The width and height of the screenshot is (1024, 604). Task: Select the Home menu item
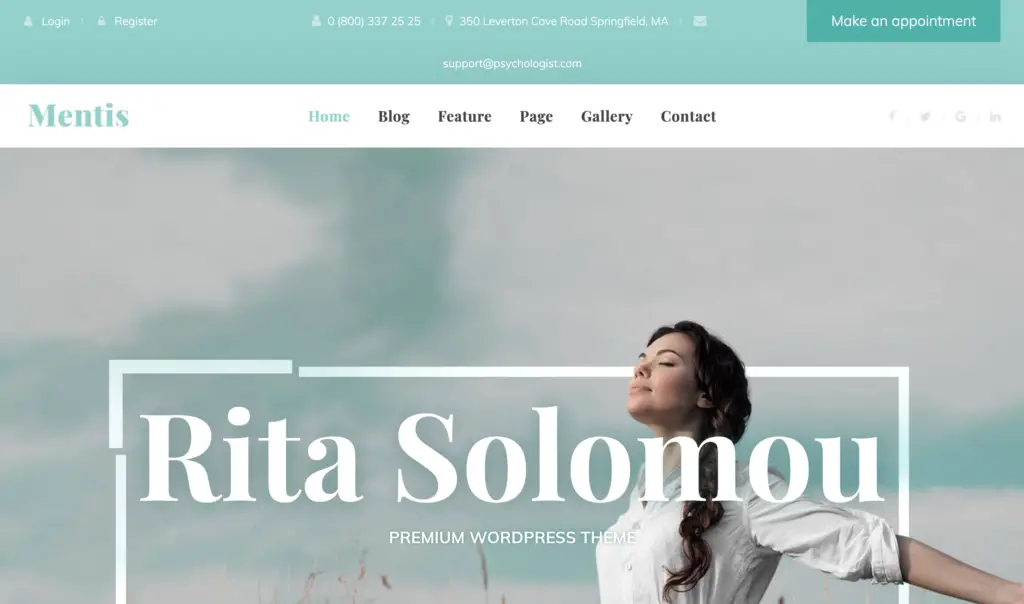coord(329,116)
